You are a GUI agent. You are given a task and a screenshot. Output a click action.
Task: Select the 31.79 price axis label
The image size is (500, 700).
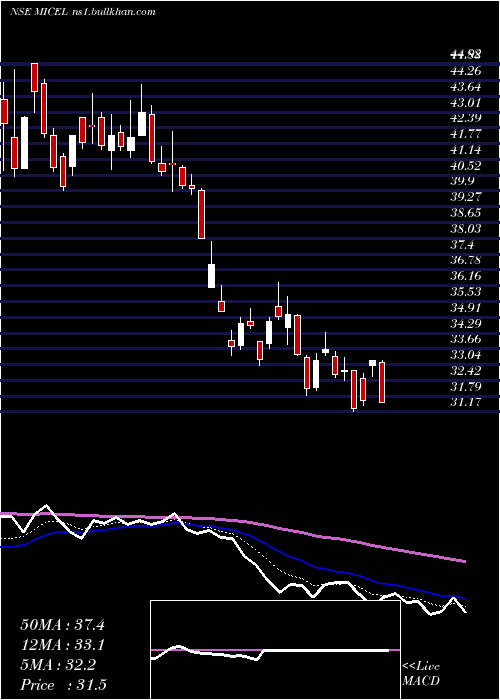[x=466, y=387]
